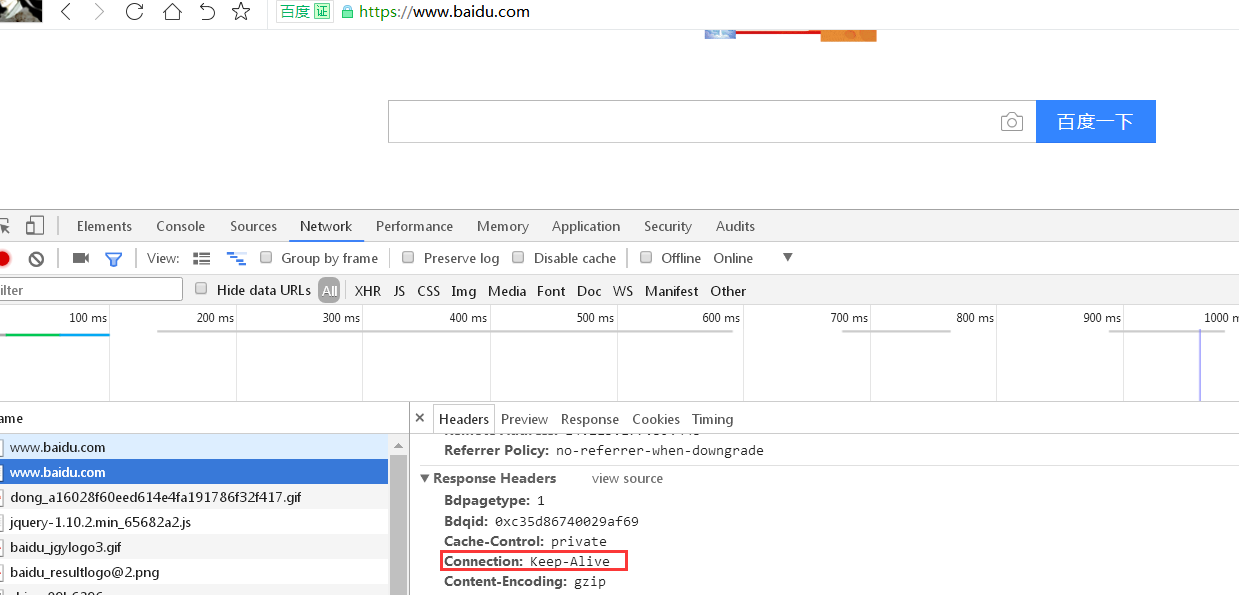Select dong_a16028f60eed614e4fa191786f32f417.gif request
Image resolution: width=1239 pixels, height=595 pixels.
click(194, 497)
